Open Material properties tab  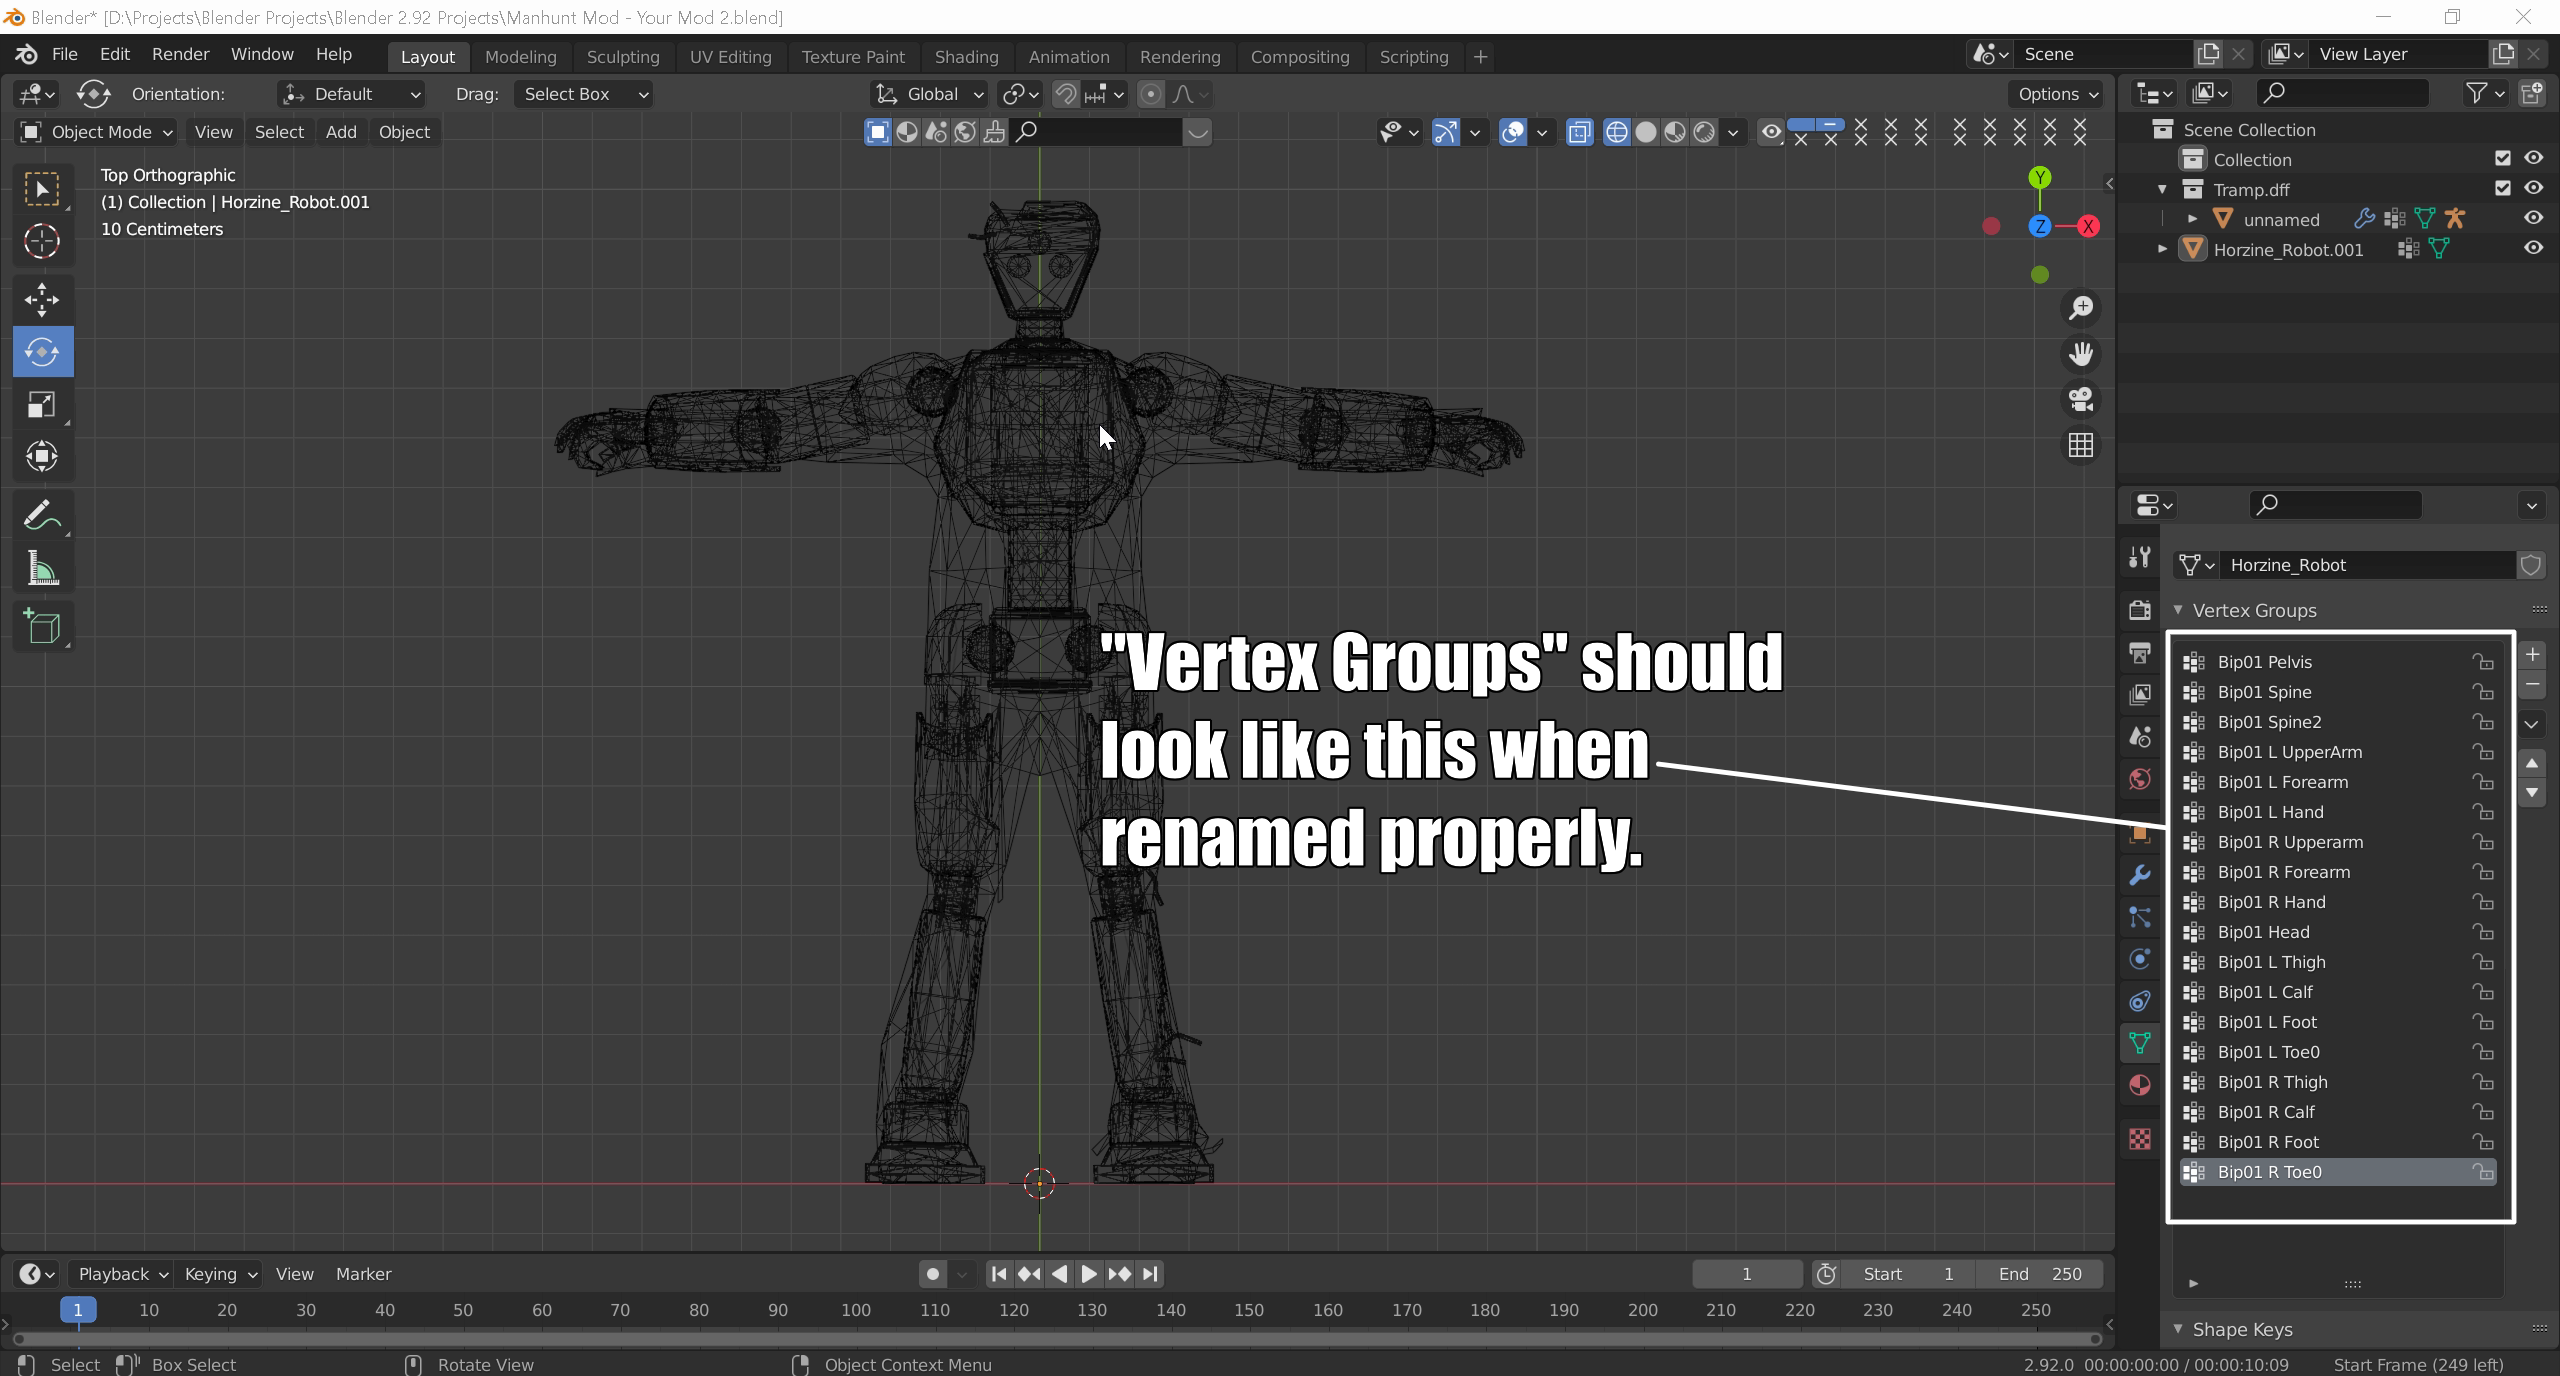(x=2140, y=1085)
